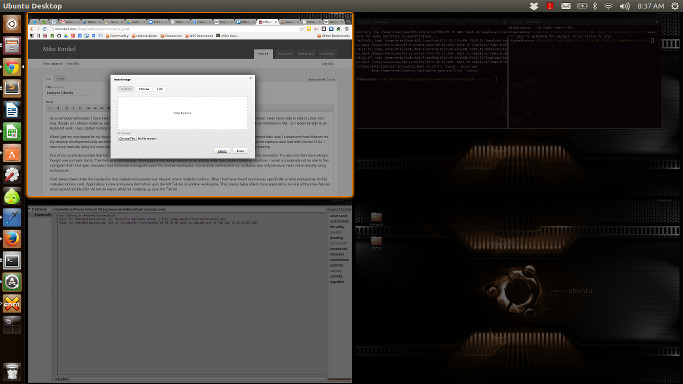Open Ubuntu Software Center launcher icon

click(12, 153)
